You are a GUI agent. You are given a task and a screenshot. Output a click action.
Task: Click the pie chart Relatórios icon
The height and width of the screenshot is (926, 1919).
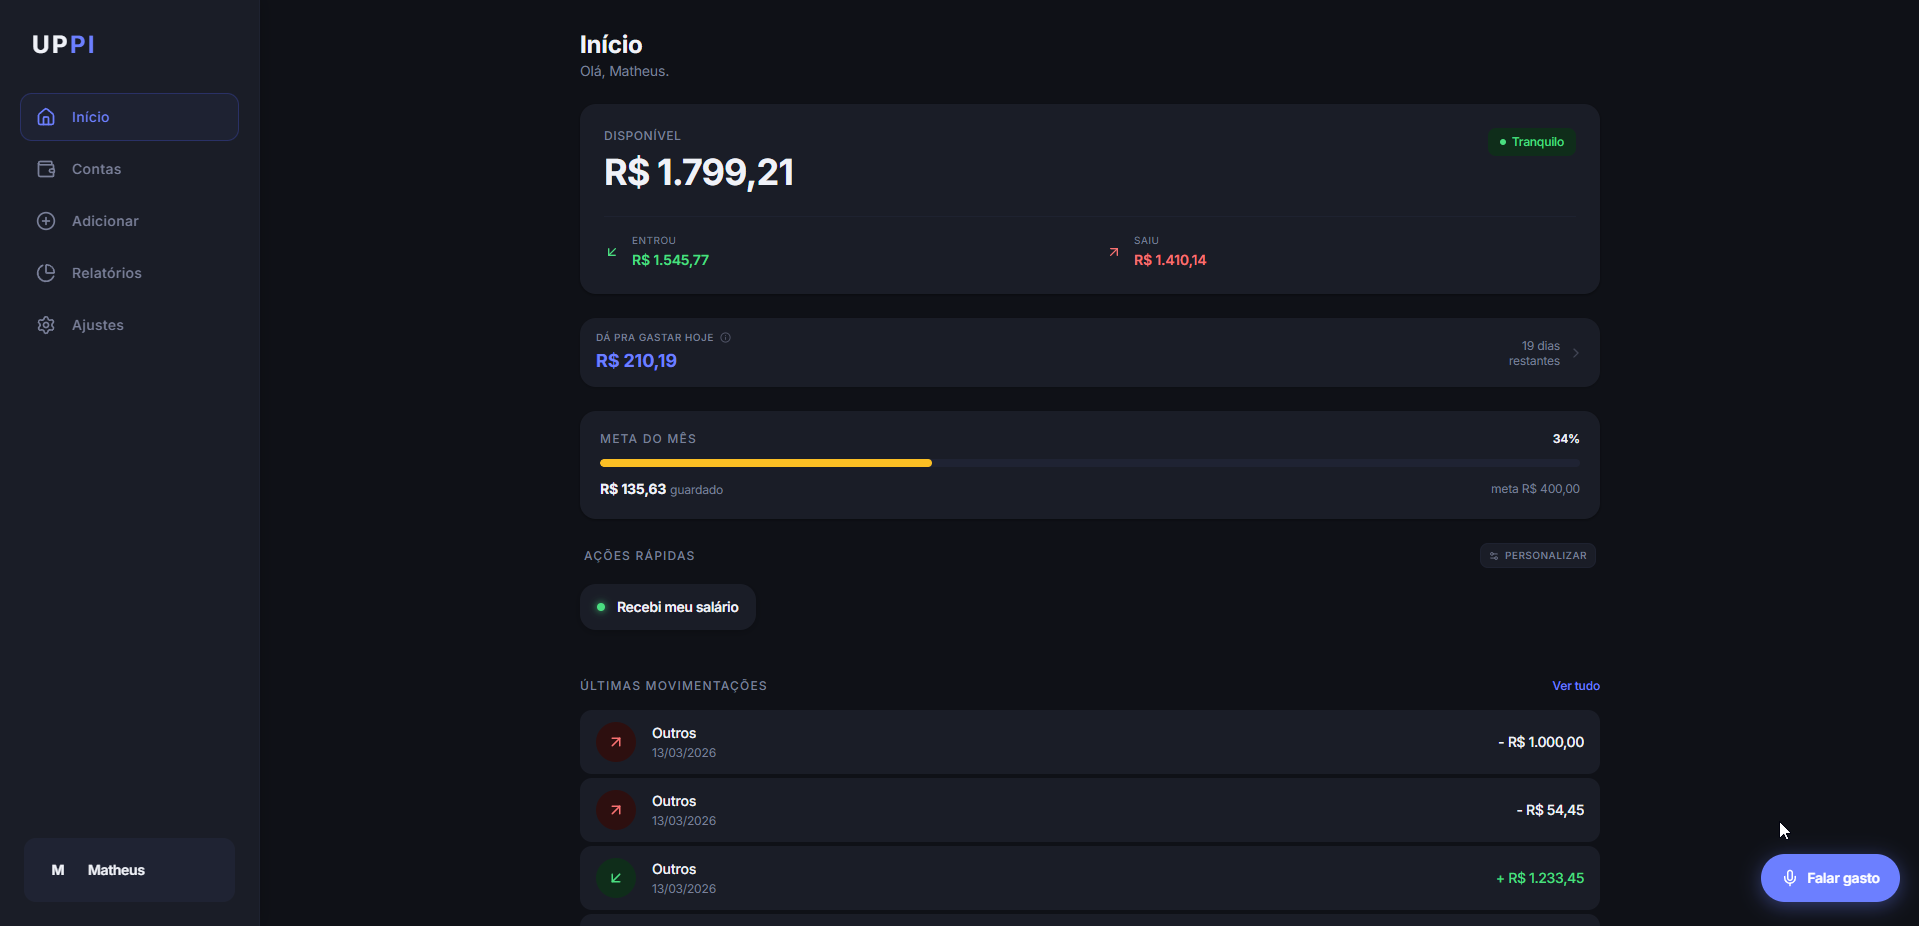(46, 273)
